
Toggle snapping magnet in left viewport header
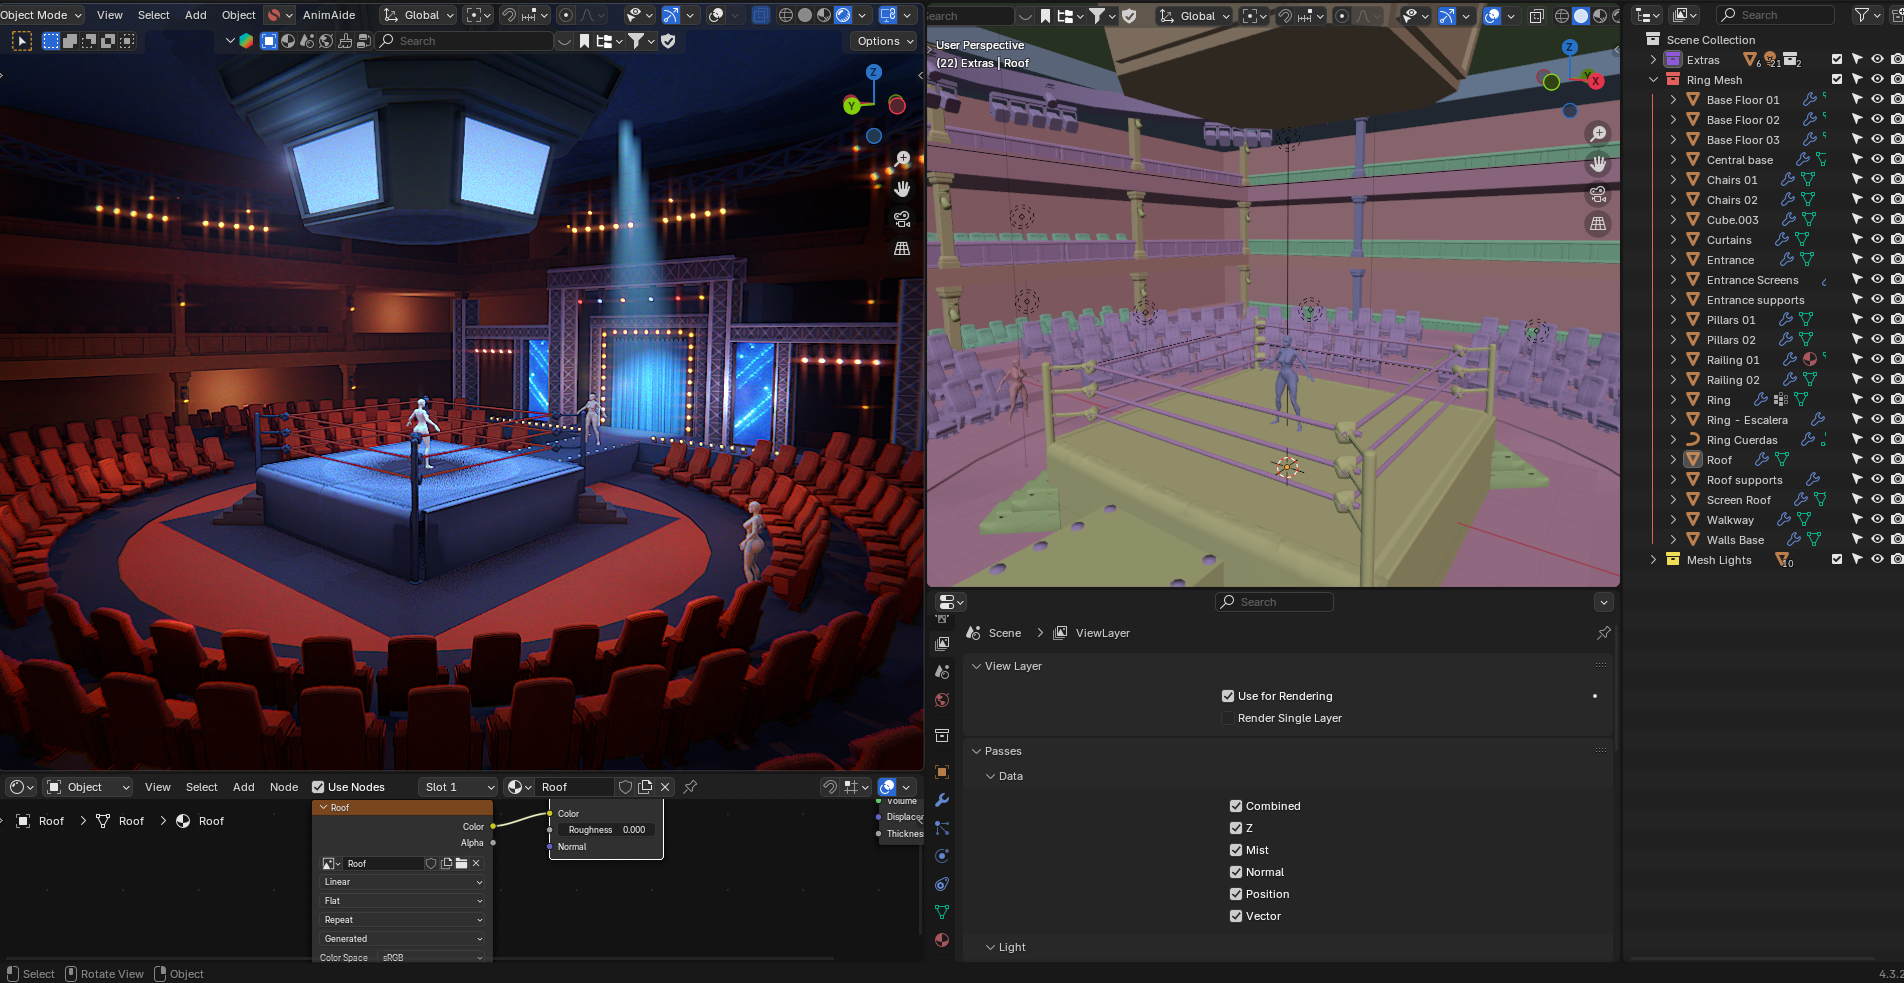(x=509, y=15)
